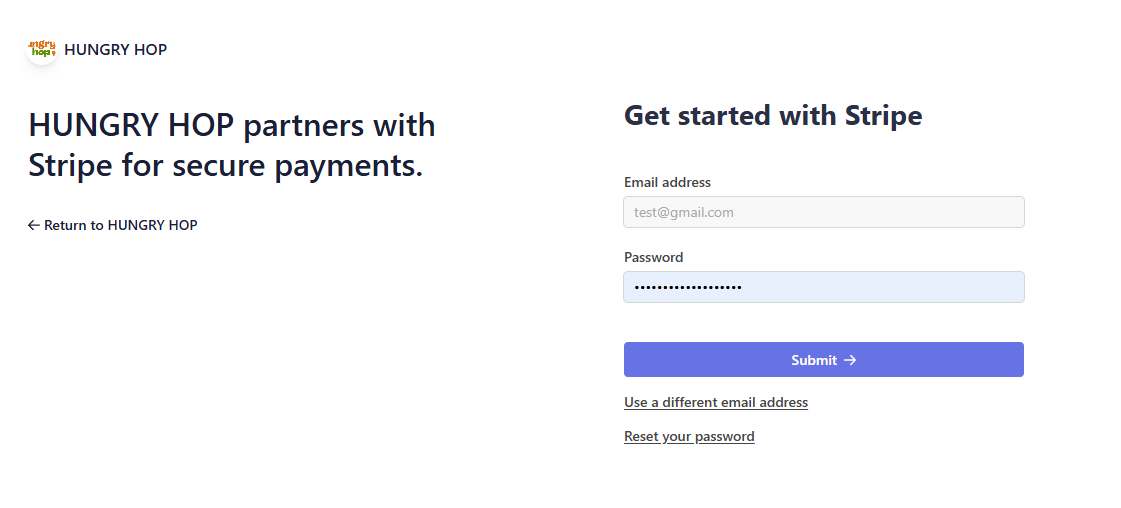The width and height of the screenshot is (1121, 508).
Task: Click the test@gmail.com email text
Action: tap(684, 213)
